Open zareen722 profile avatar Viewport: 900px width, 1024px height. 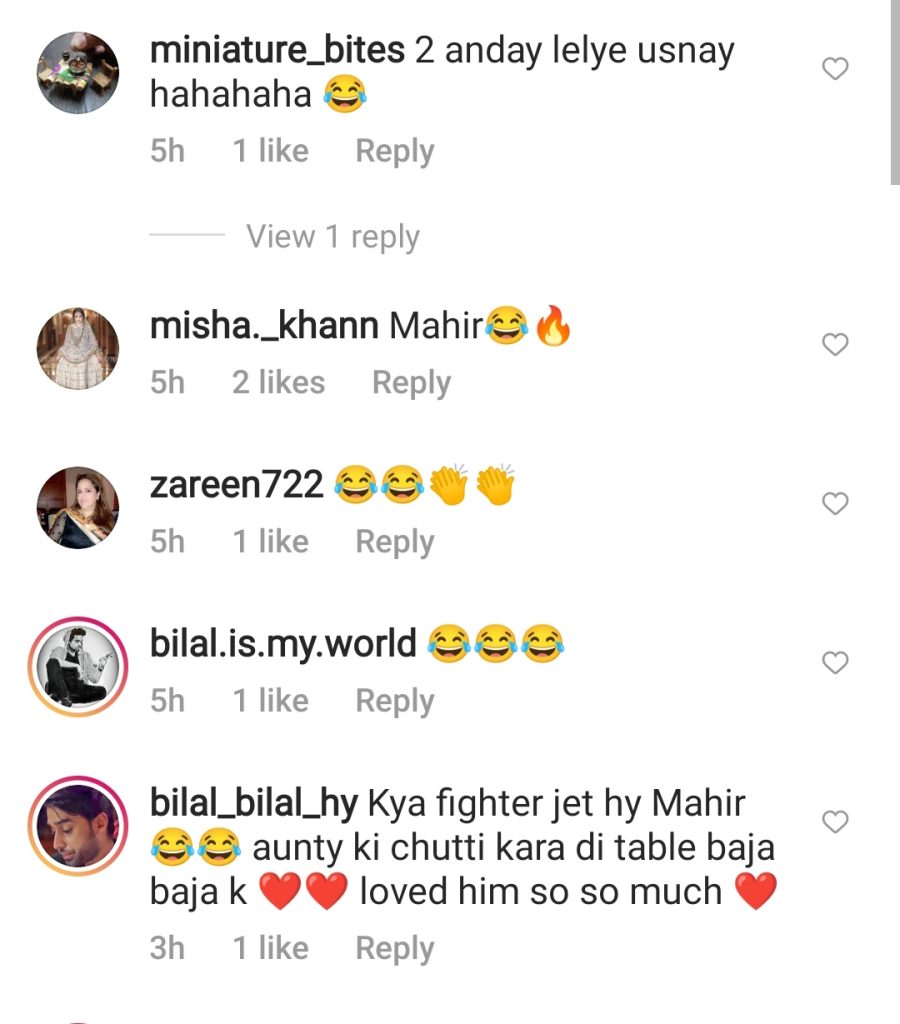[x=78, y=507]
